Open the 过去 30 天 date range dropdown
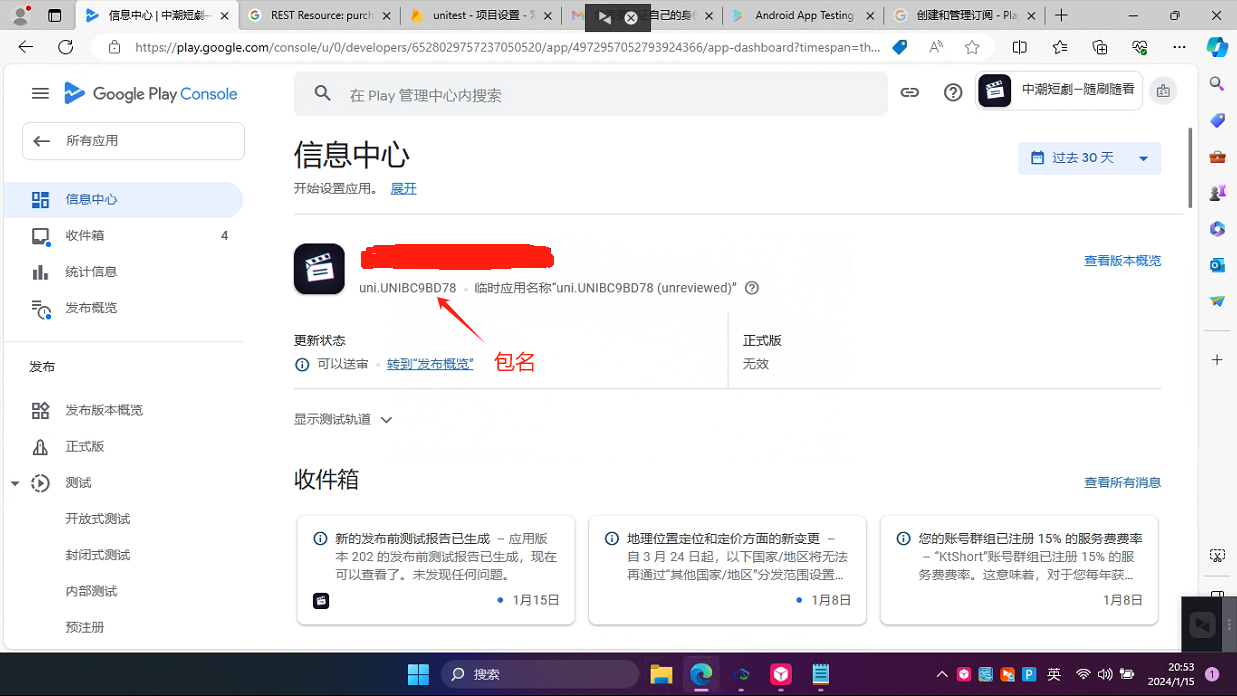1237x696 pixels. click(1090, 158)
